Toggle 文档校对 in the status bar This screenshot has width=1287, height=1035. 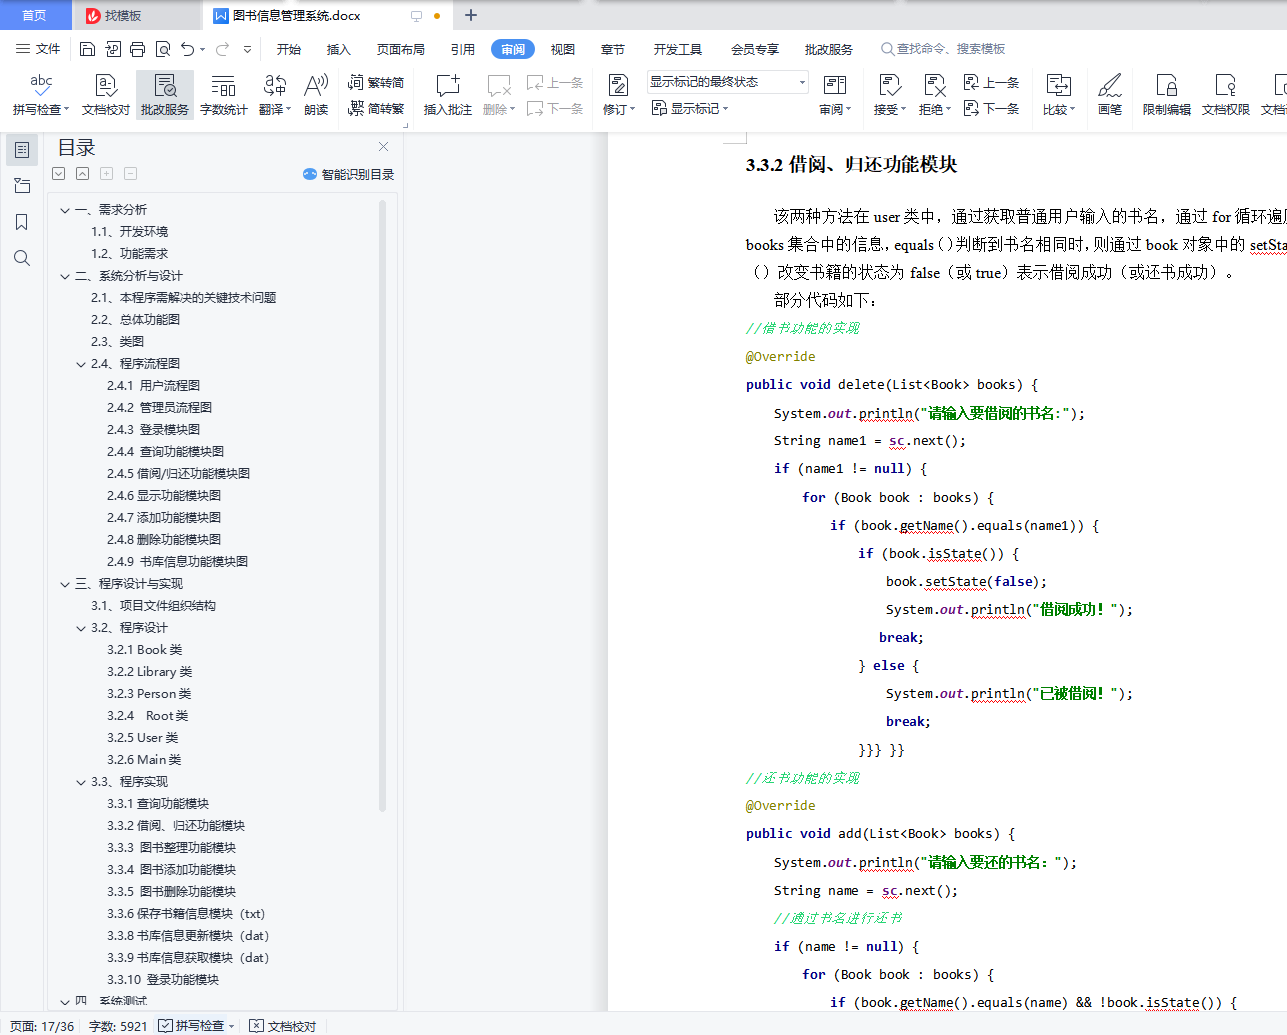283,1026
